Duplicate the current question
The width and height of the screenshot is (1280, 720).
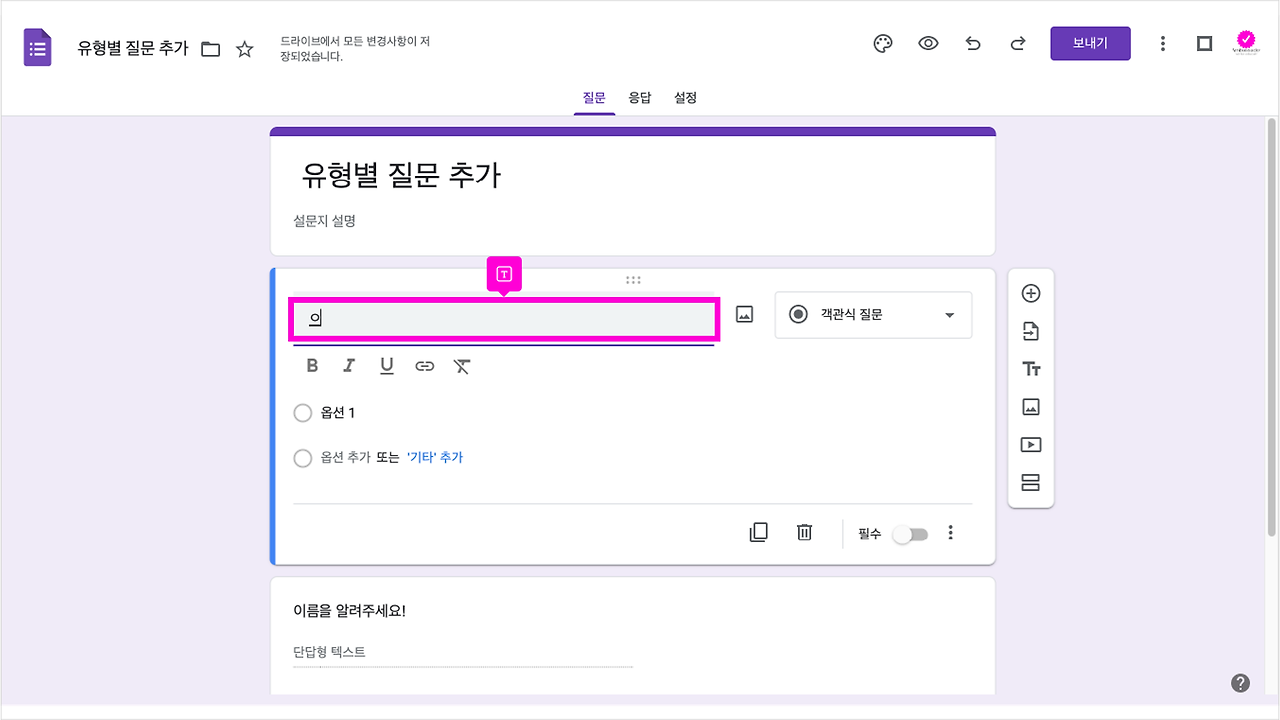point(758,532)
